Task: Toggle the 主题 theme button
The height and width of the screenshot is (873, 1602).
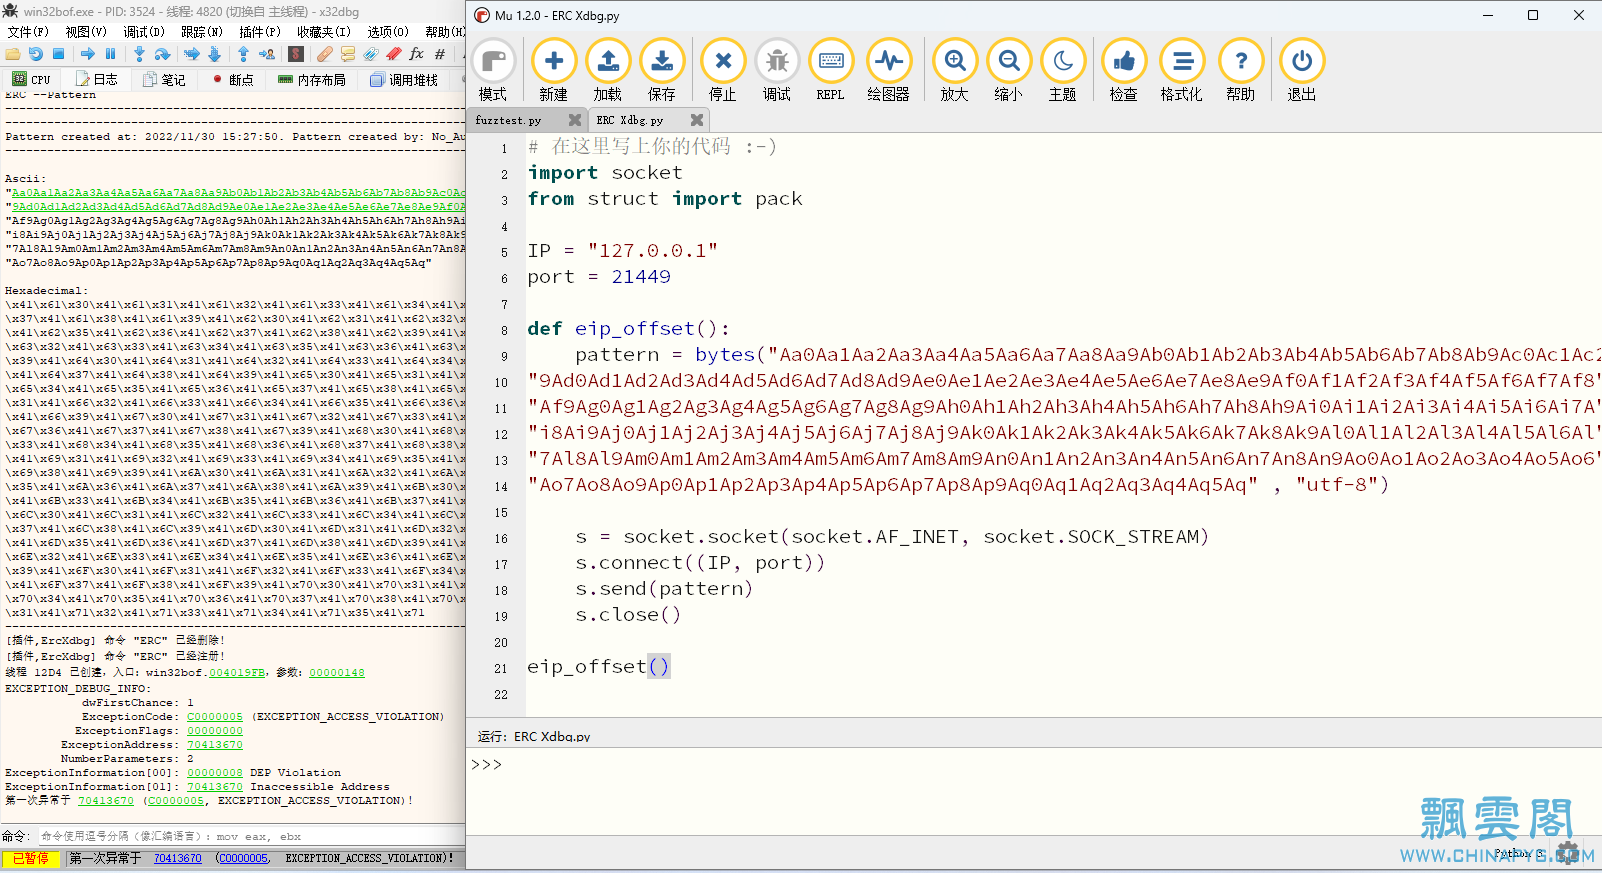Action: tap(1063, 71)
